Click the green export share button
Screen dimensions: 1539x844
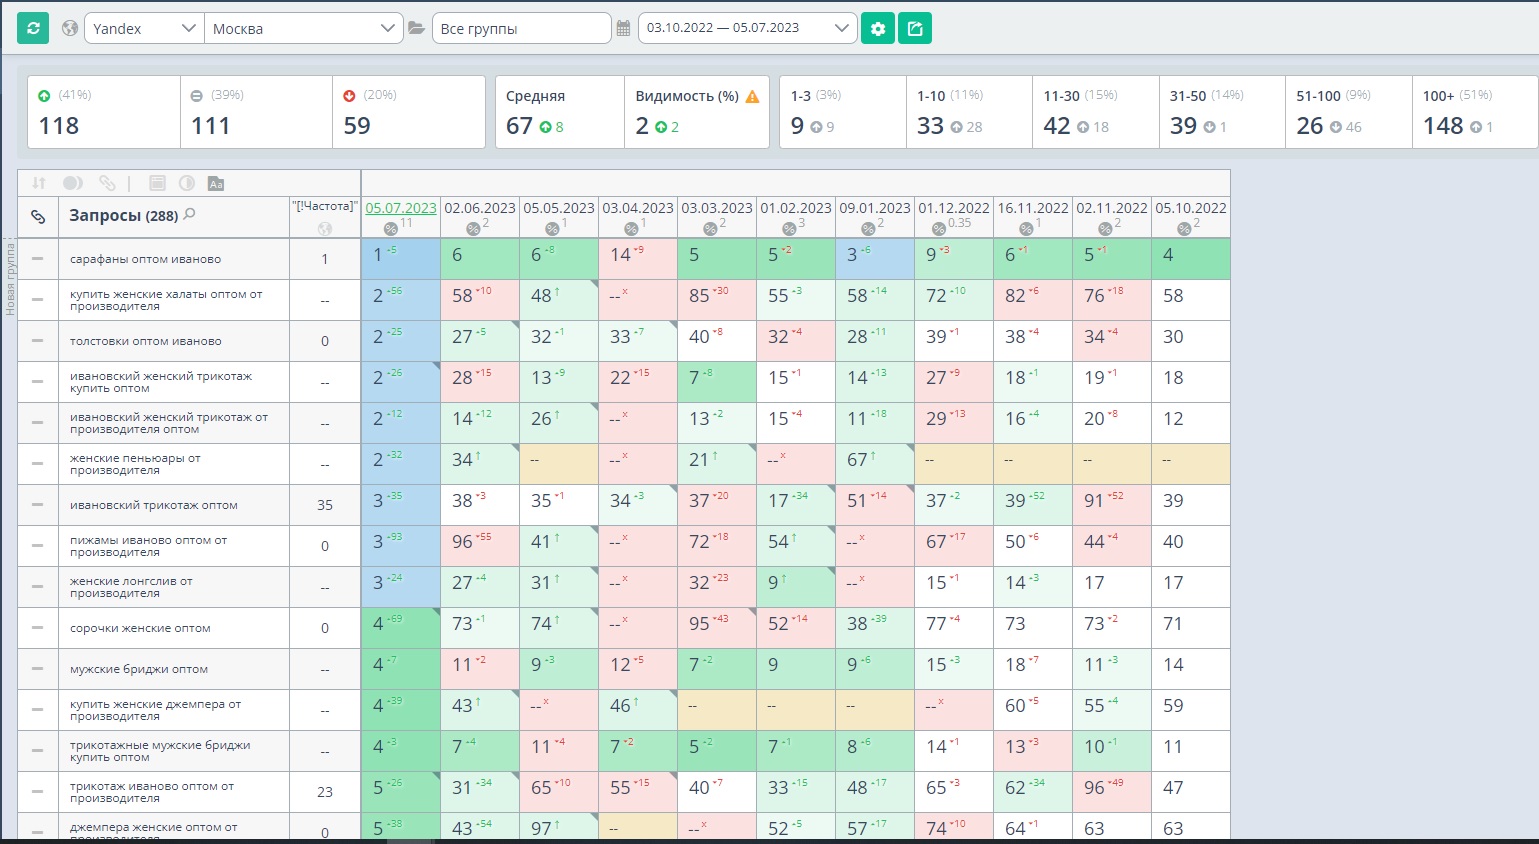(915, 28)
